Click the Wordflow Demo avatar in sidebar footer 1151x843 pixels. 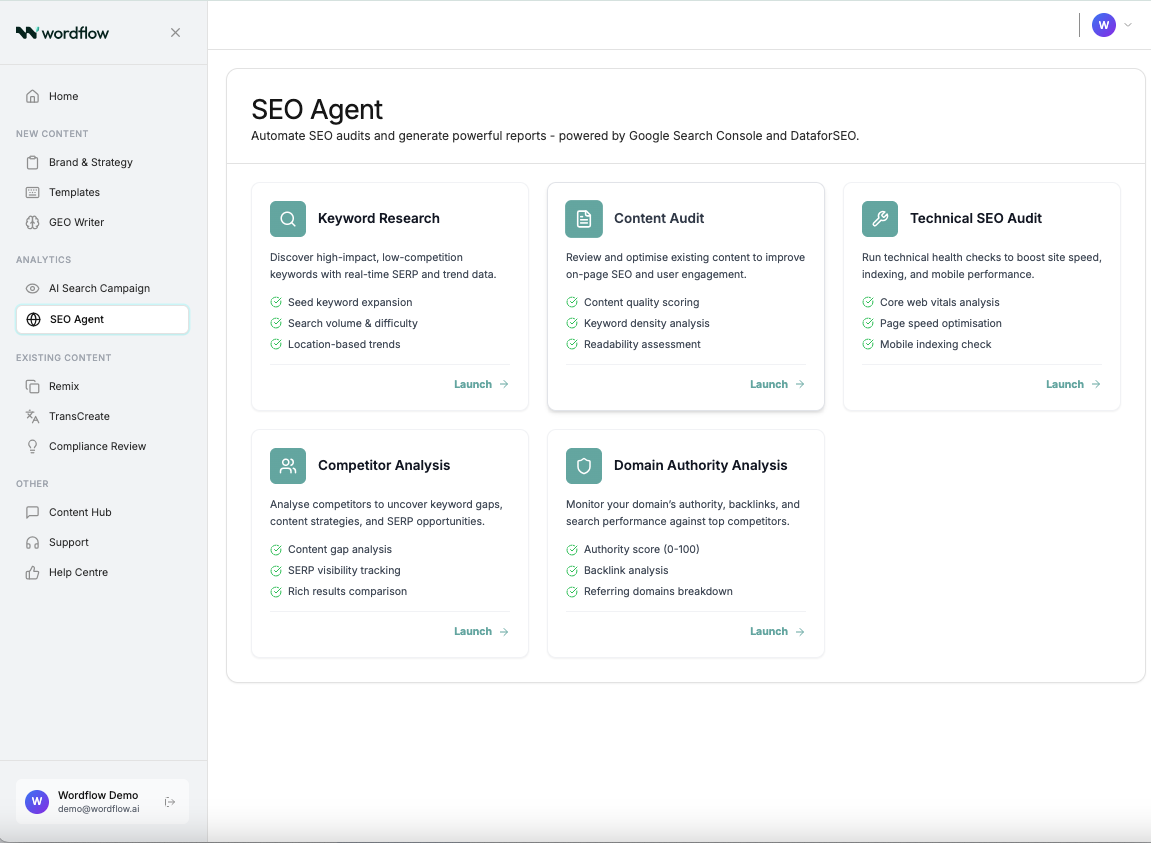(x=37, y=802)
